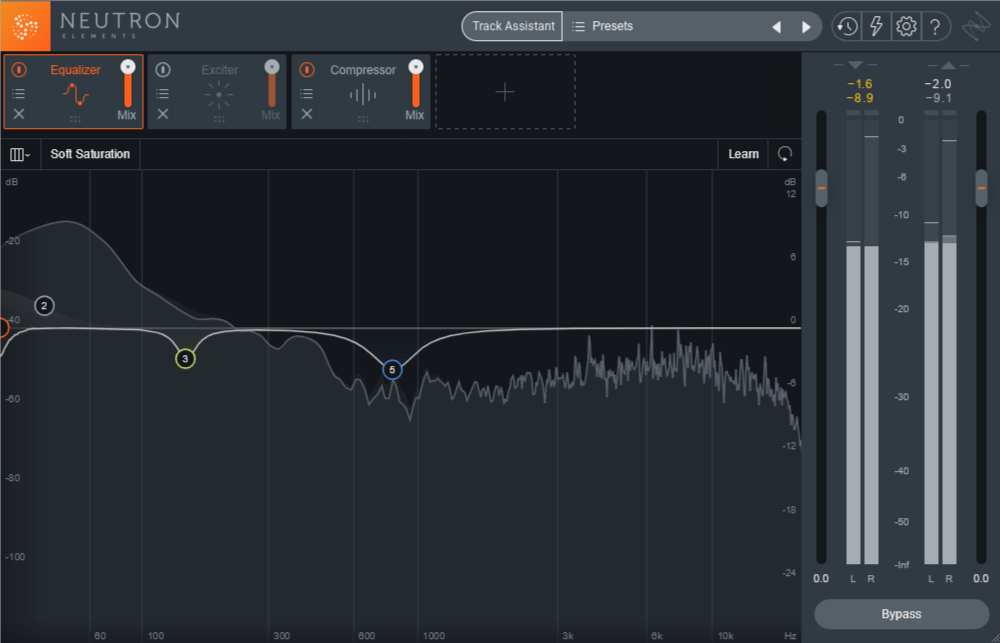Screen dimensions: 1000x643
Task: Click the output peak value -2.0
Action: [938, 84]
